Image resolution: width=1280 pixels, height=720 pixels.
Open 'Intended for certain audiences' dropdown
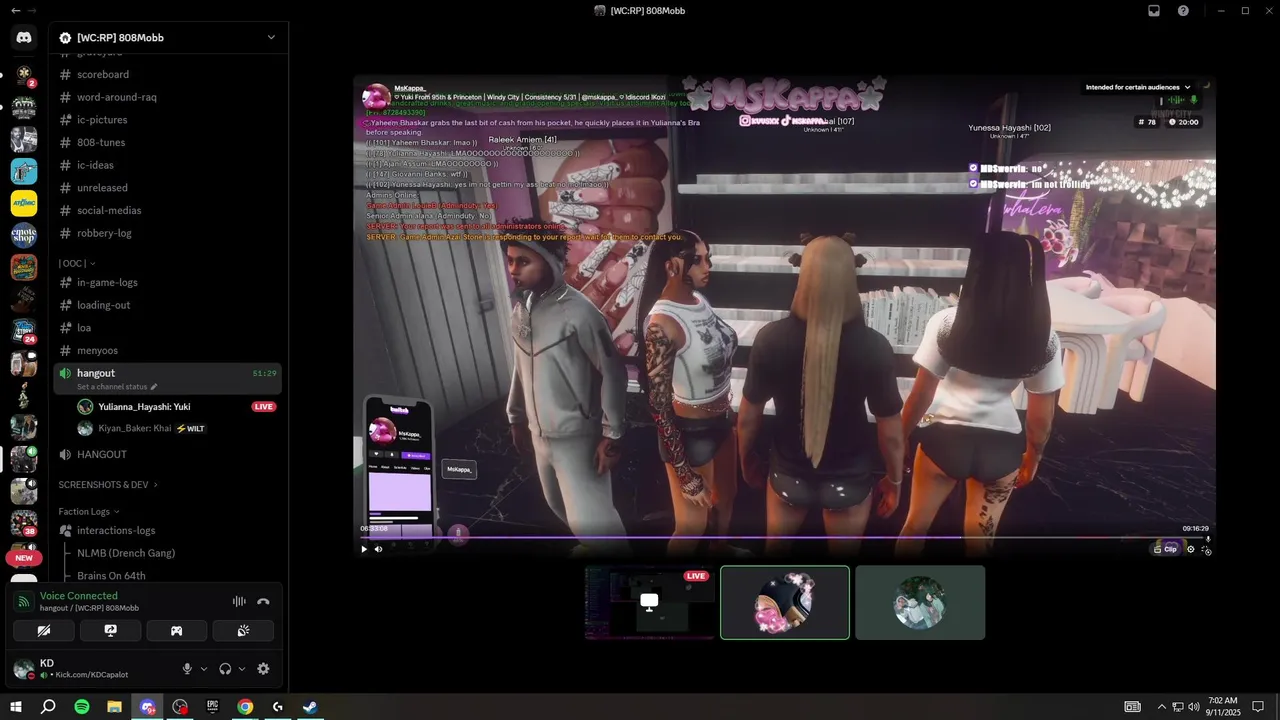1138,87
